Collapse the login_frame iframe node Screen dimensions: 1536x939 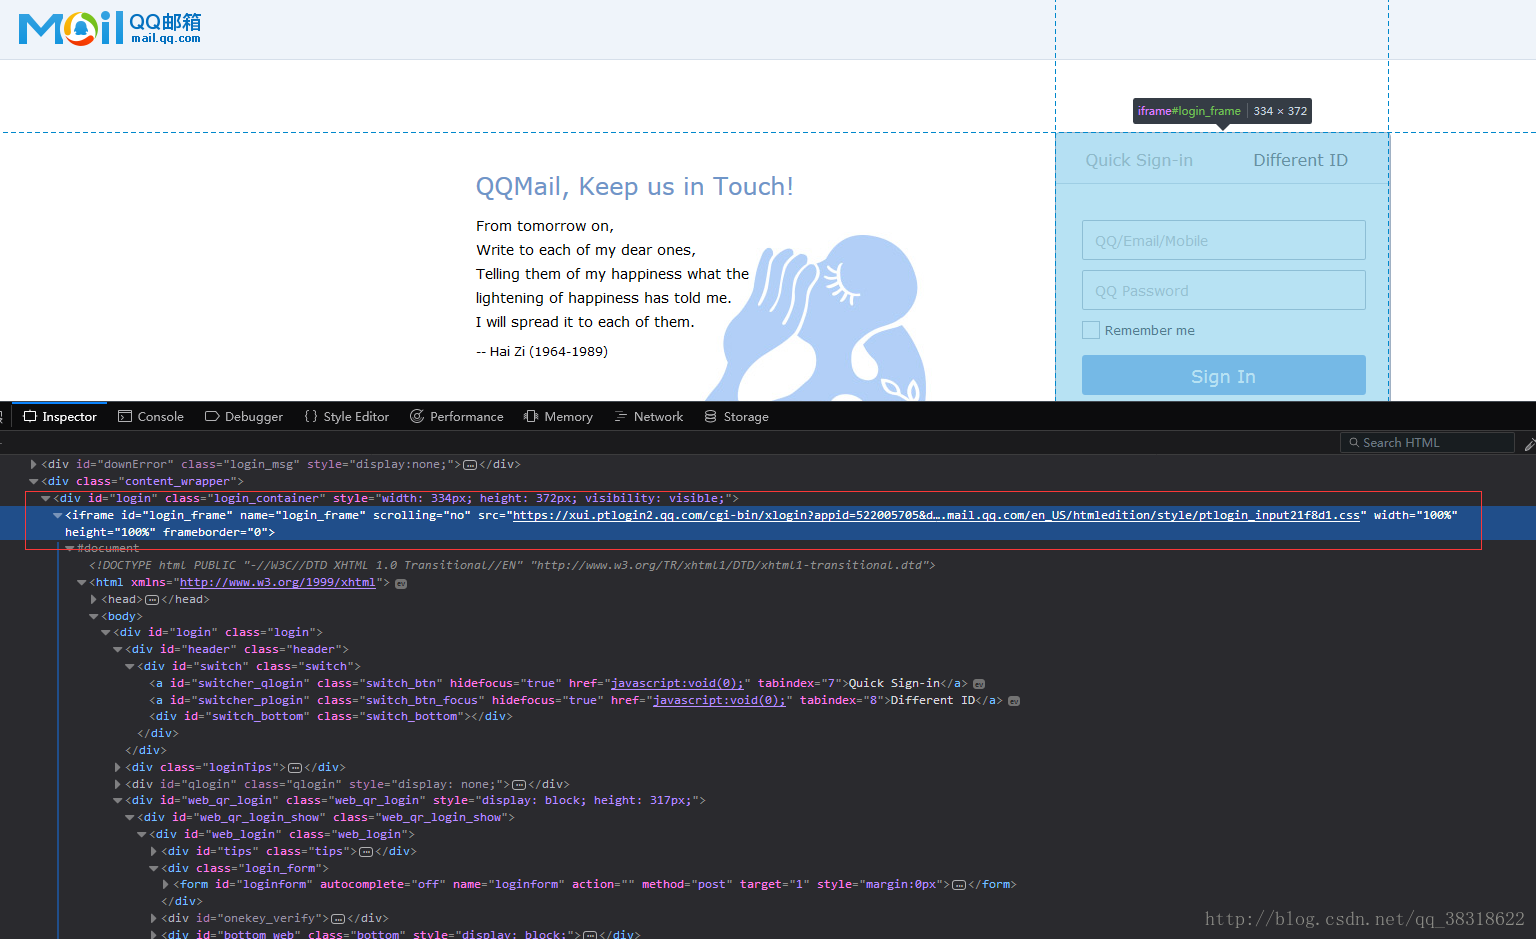(x=57, y=515)
